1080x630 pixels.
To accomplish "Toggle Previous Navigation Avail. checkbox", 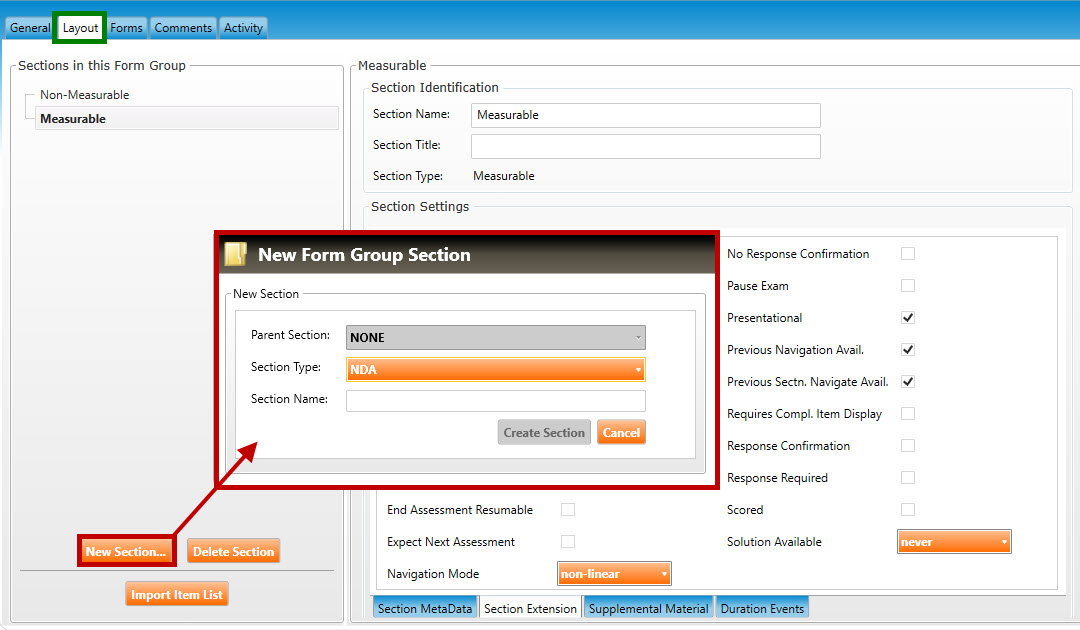I will [908, 350].
